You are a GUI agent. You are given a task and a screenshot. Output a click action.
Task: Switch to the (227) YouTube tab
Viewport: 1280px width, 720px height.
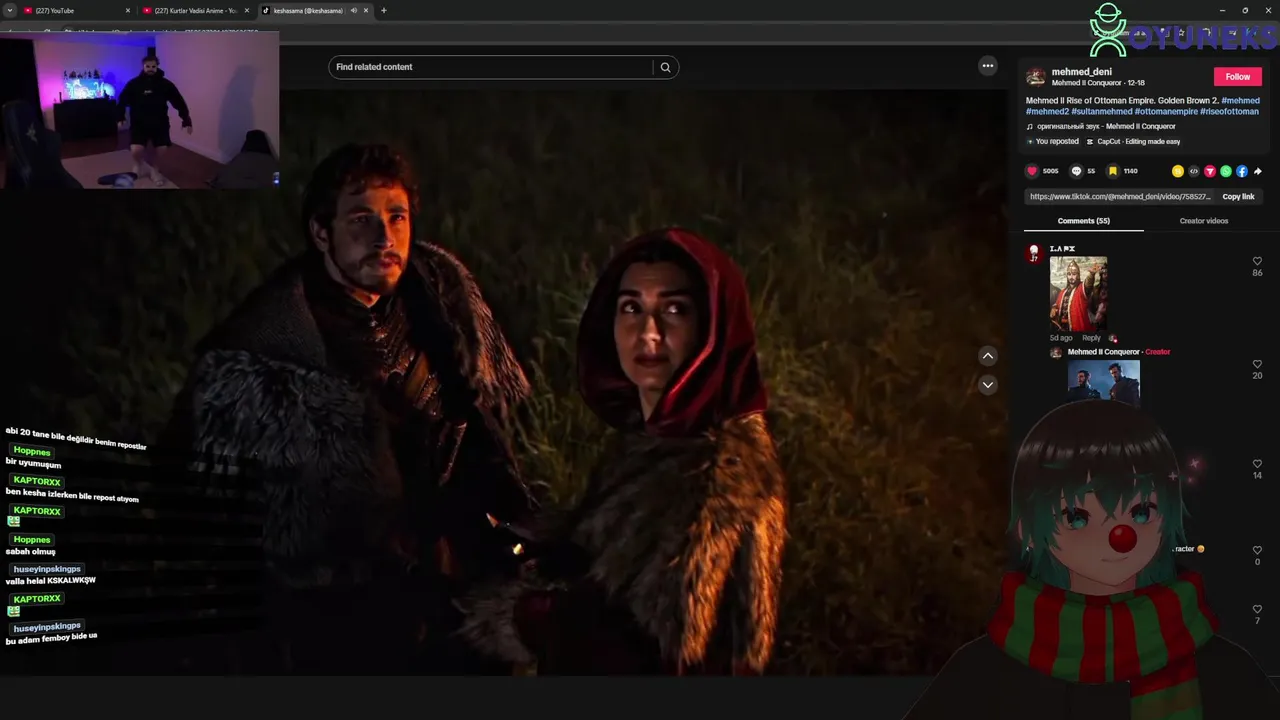pyautogui.click(x=77, y=10)
